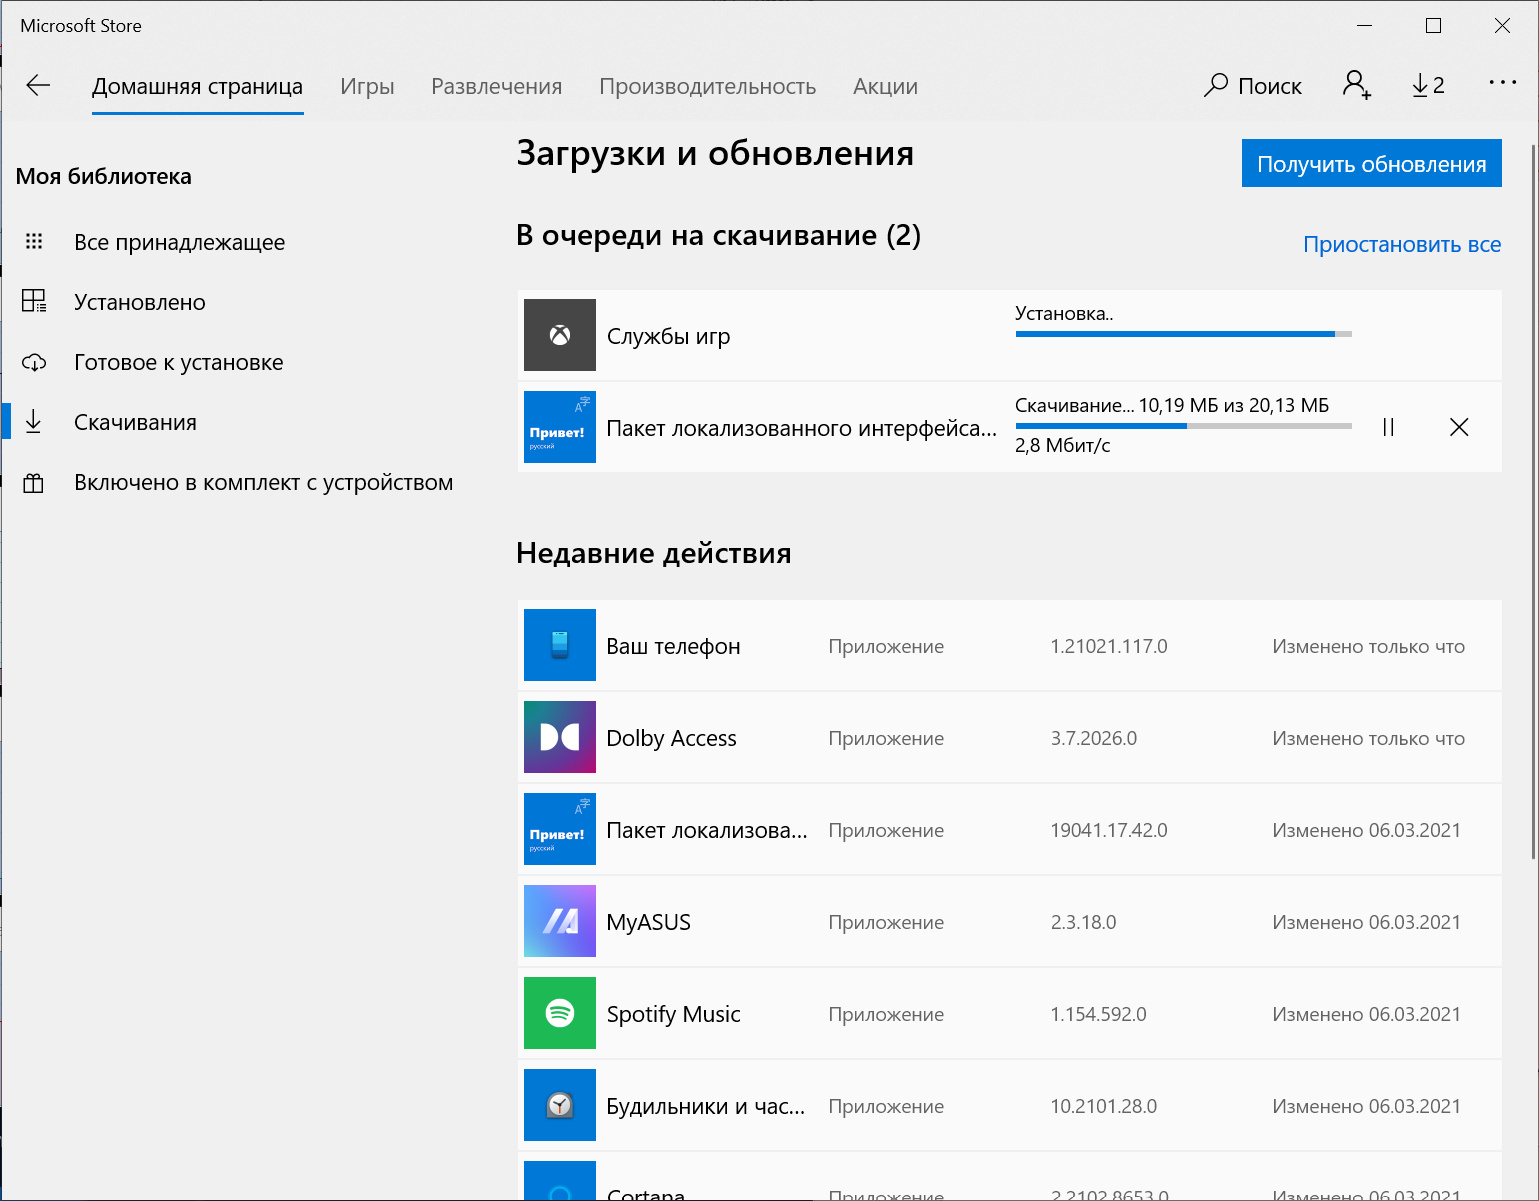Click the MyASUS app icon

coord(560,921)
